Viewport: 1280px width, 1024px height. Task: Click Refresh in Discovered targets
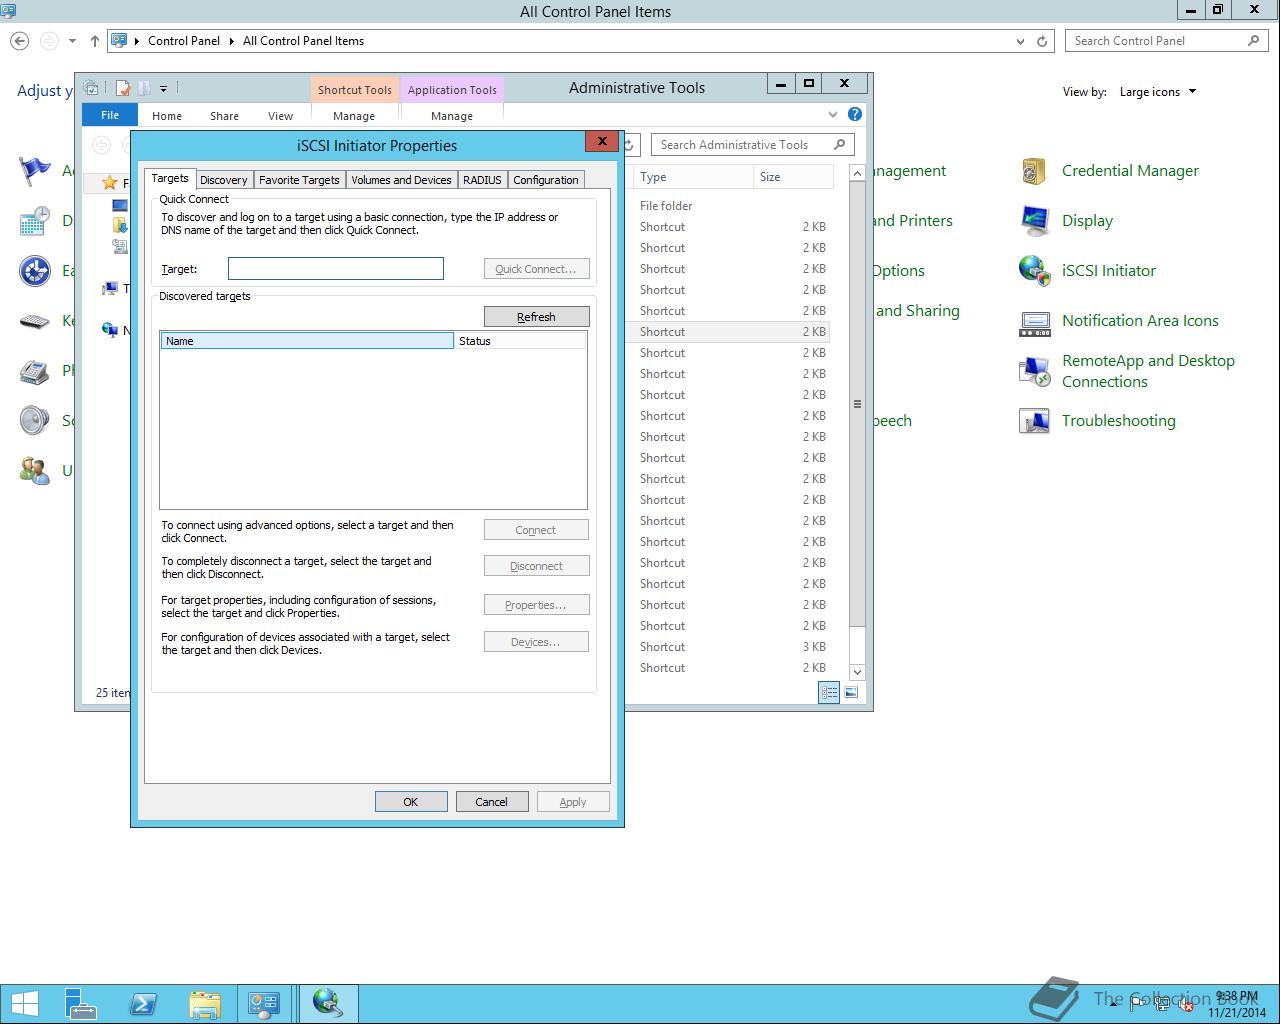pyautogui.click(x=536, y=317)
